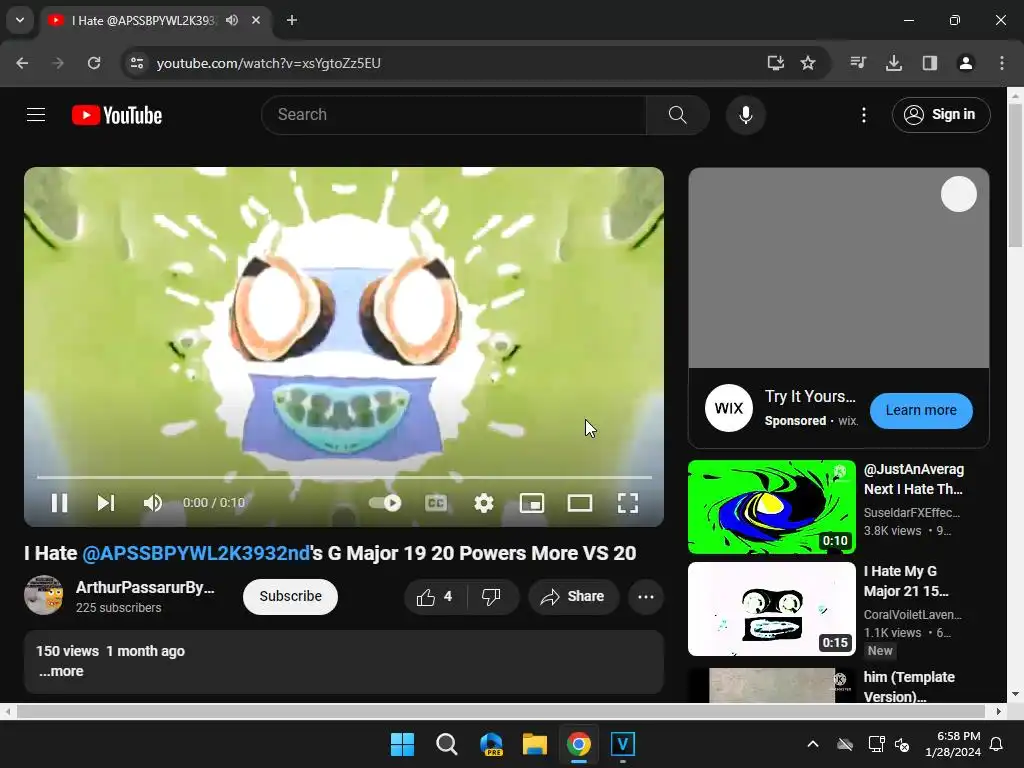Open @APSSBPYWL2K3932nd mention link in title
This screenshot has width=1024, height=768.
(196, 553)
